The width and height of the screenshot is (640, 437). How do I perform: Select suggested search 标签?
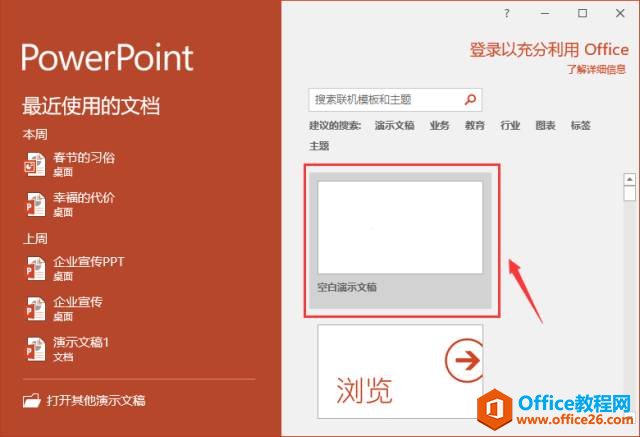(x=581, y=126)
